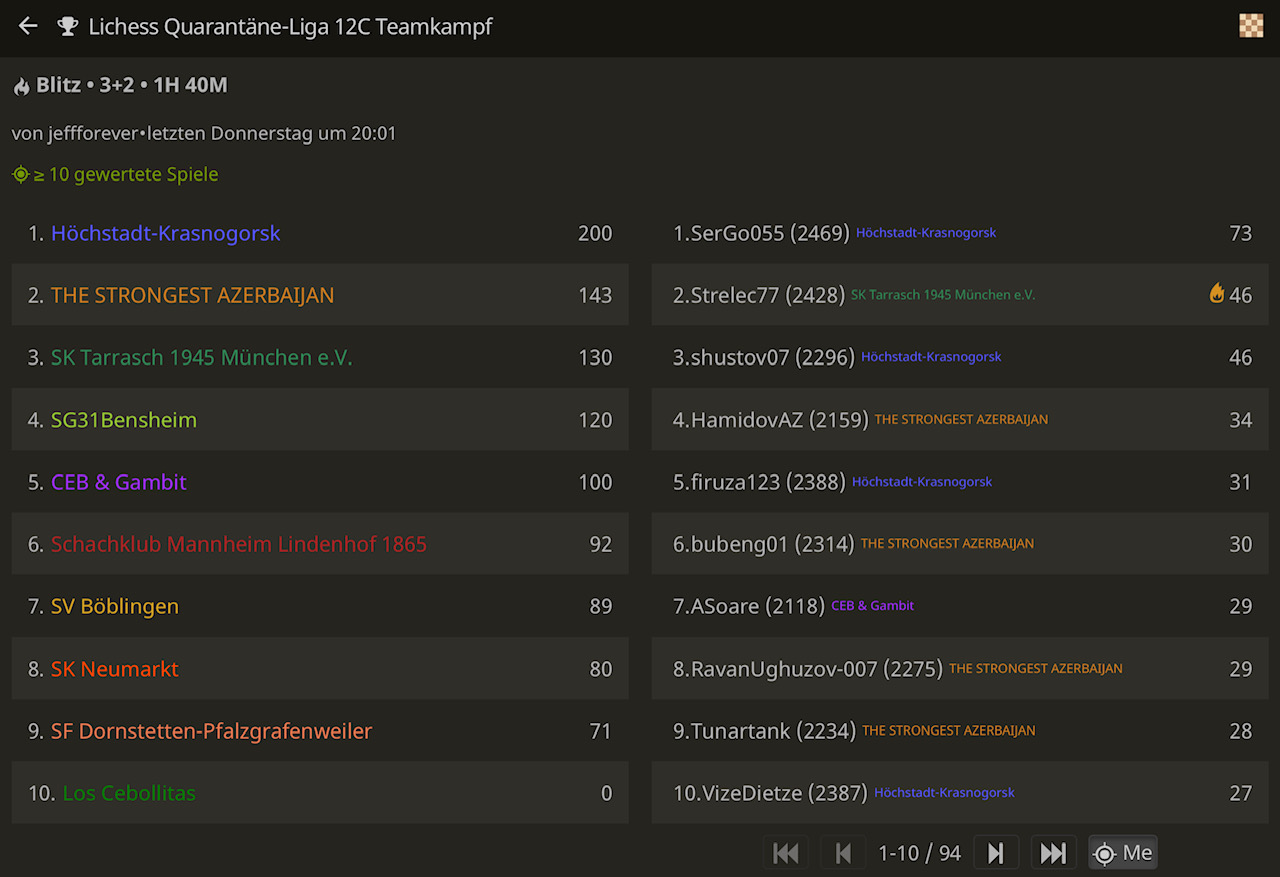Select player shustov07 (2296)
Image resolution: width=1280 pixels, height=877 pixels.
(x=960, y=357)
